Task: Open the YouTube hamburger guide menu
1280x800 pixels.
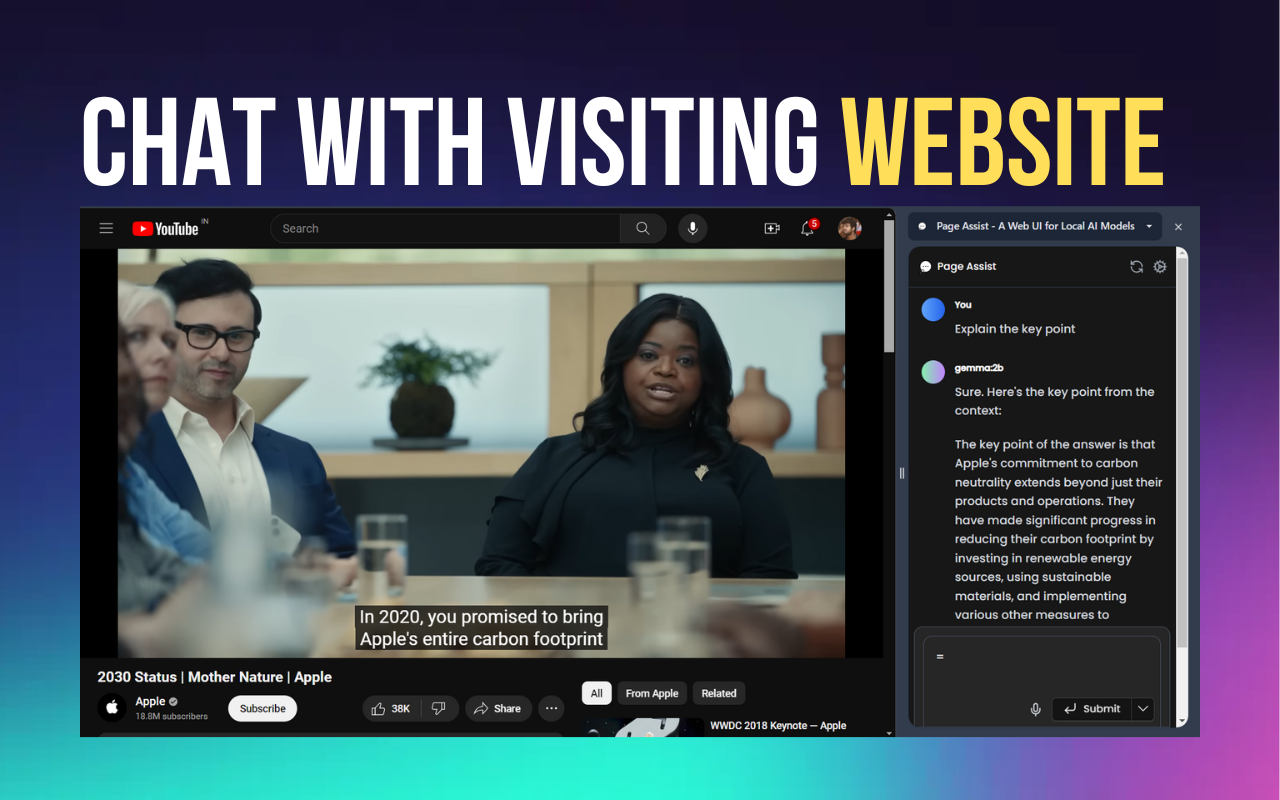Action: (x=106, y=229)
